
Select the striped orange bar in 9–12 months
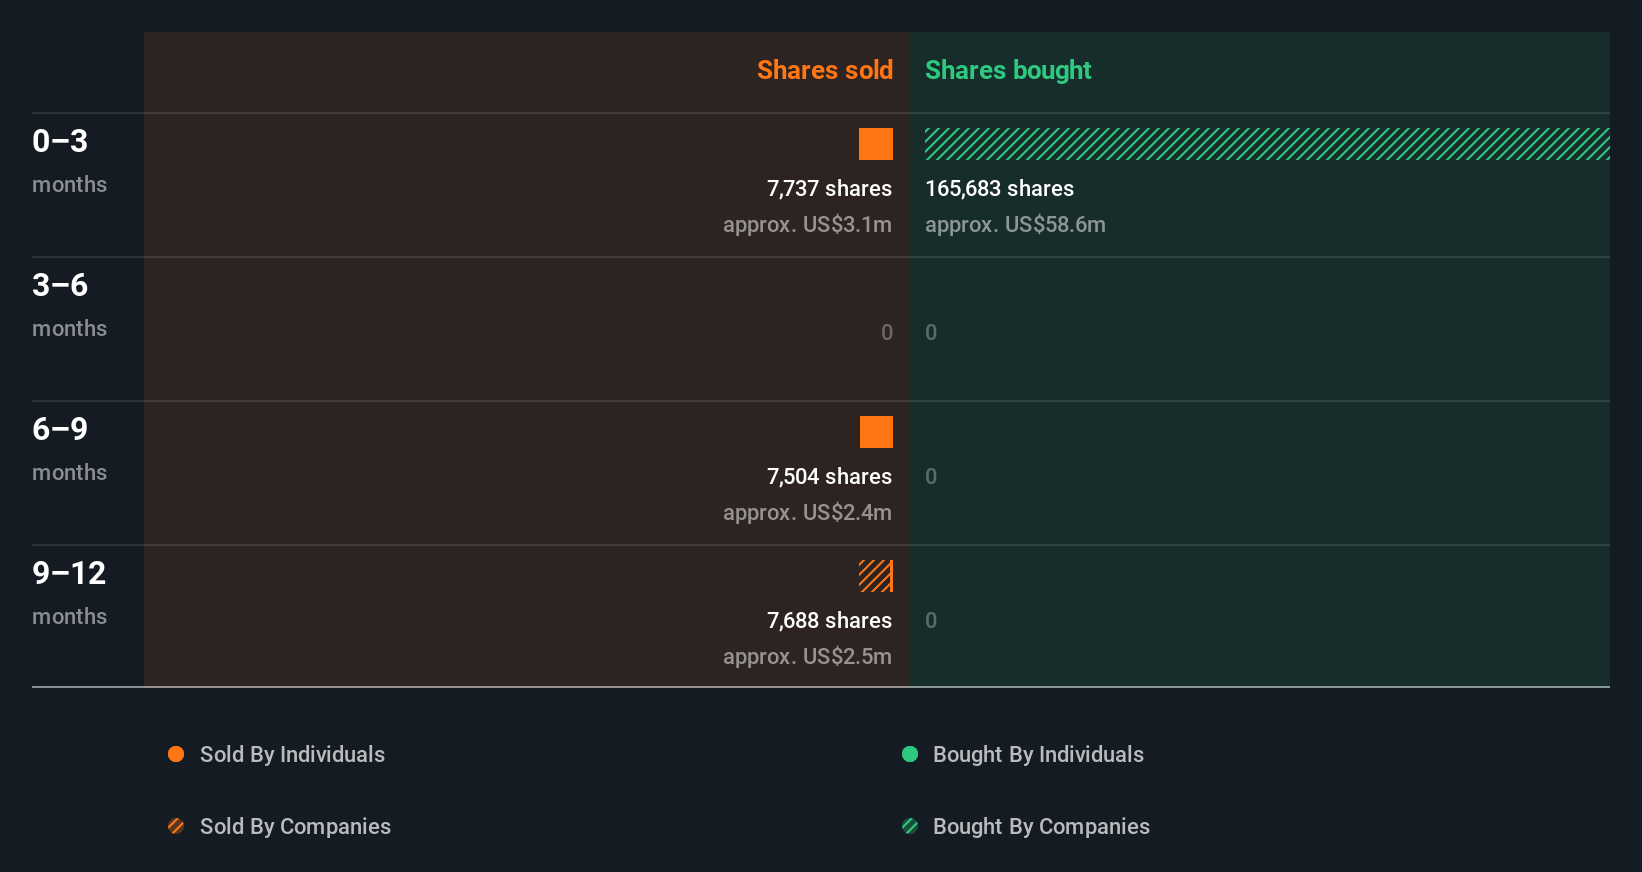[x=876, y=576]
